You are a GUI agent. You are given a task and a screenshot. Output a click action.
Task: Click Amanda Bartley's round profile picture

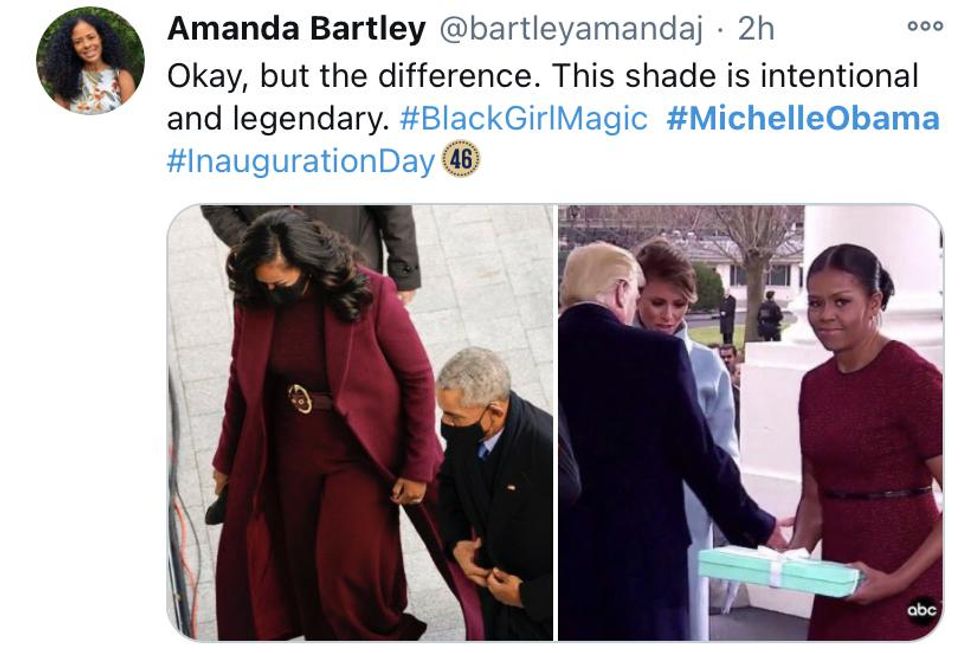coord(91,61)
